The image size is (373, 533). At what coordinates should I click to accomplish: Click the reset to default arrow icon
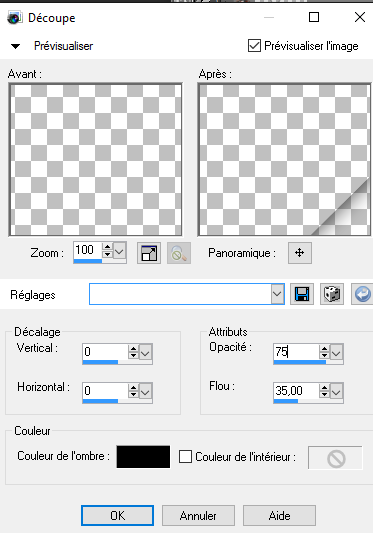tap(362, 294)
